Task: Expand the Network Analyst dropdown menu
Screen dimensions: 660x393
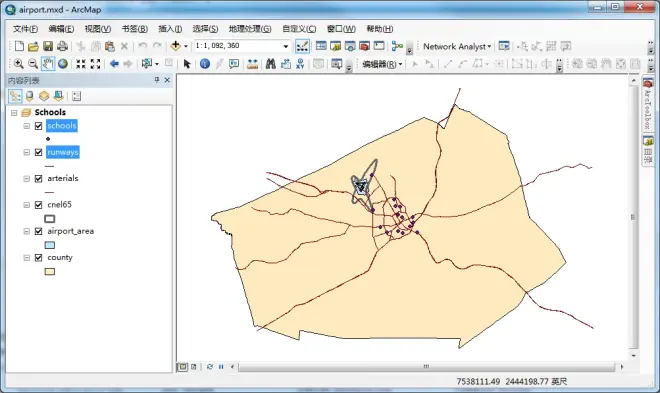Action: point(457,46)
